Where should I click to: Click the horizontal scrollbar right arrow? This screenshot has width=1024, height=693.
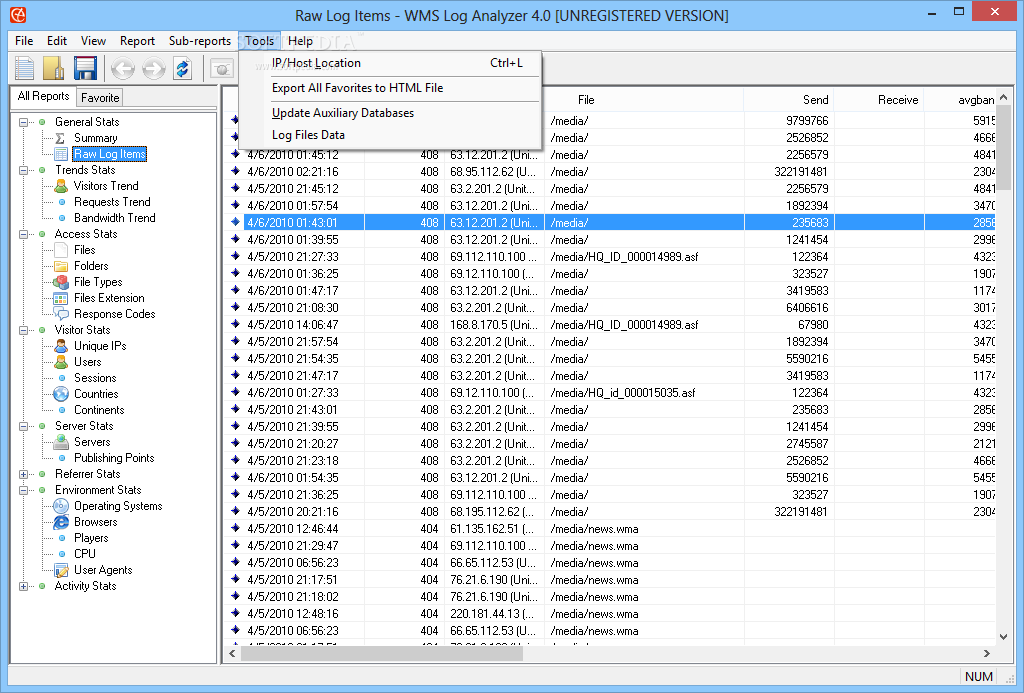pos(987,653)
